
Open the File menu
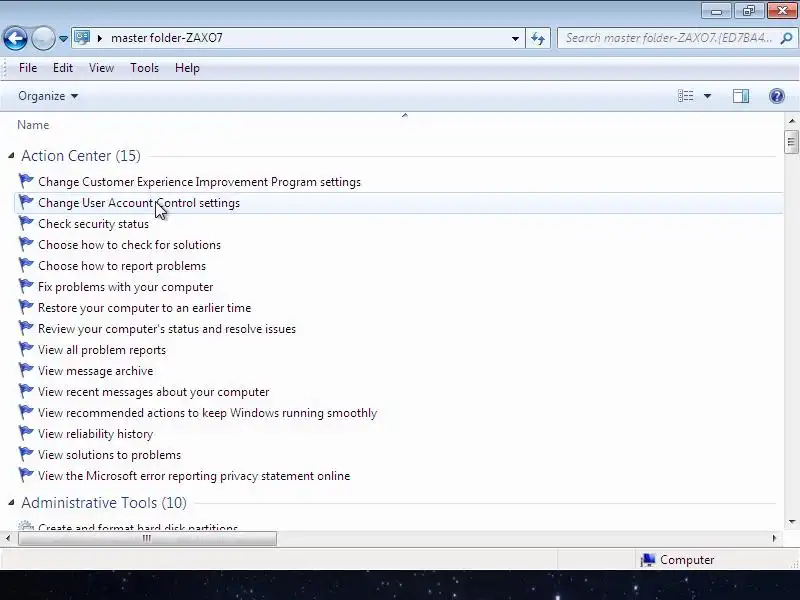pyautogui.click(x=28, y=68)
